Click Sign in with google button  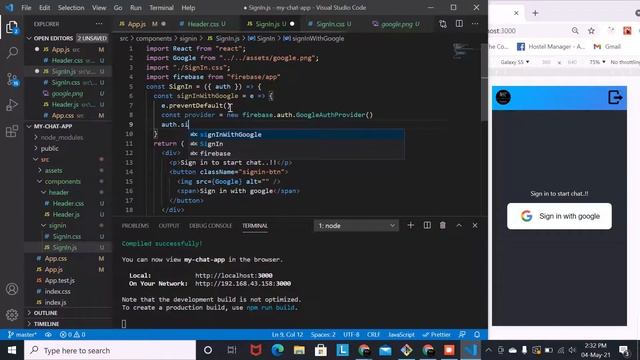point(559,216)
